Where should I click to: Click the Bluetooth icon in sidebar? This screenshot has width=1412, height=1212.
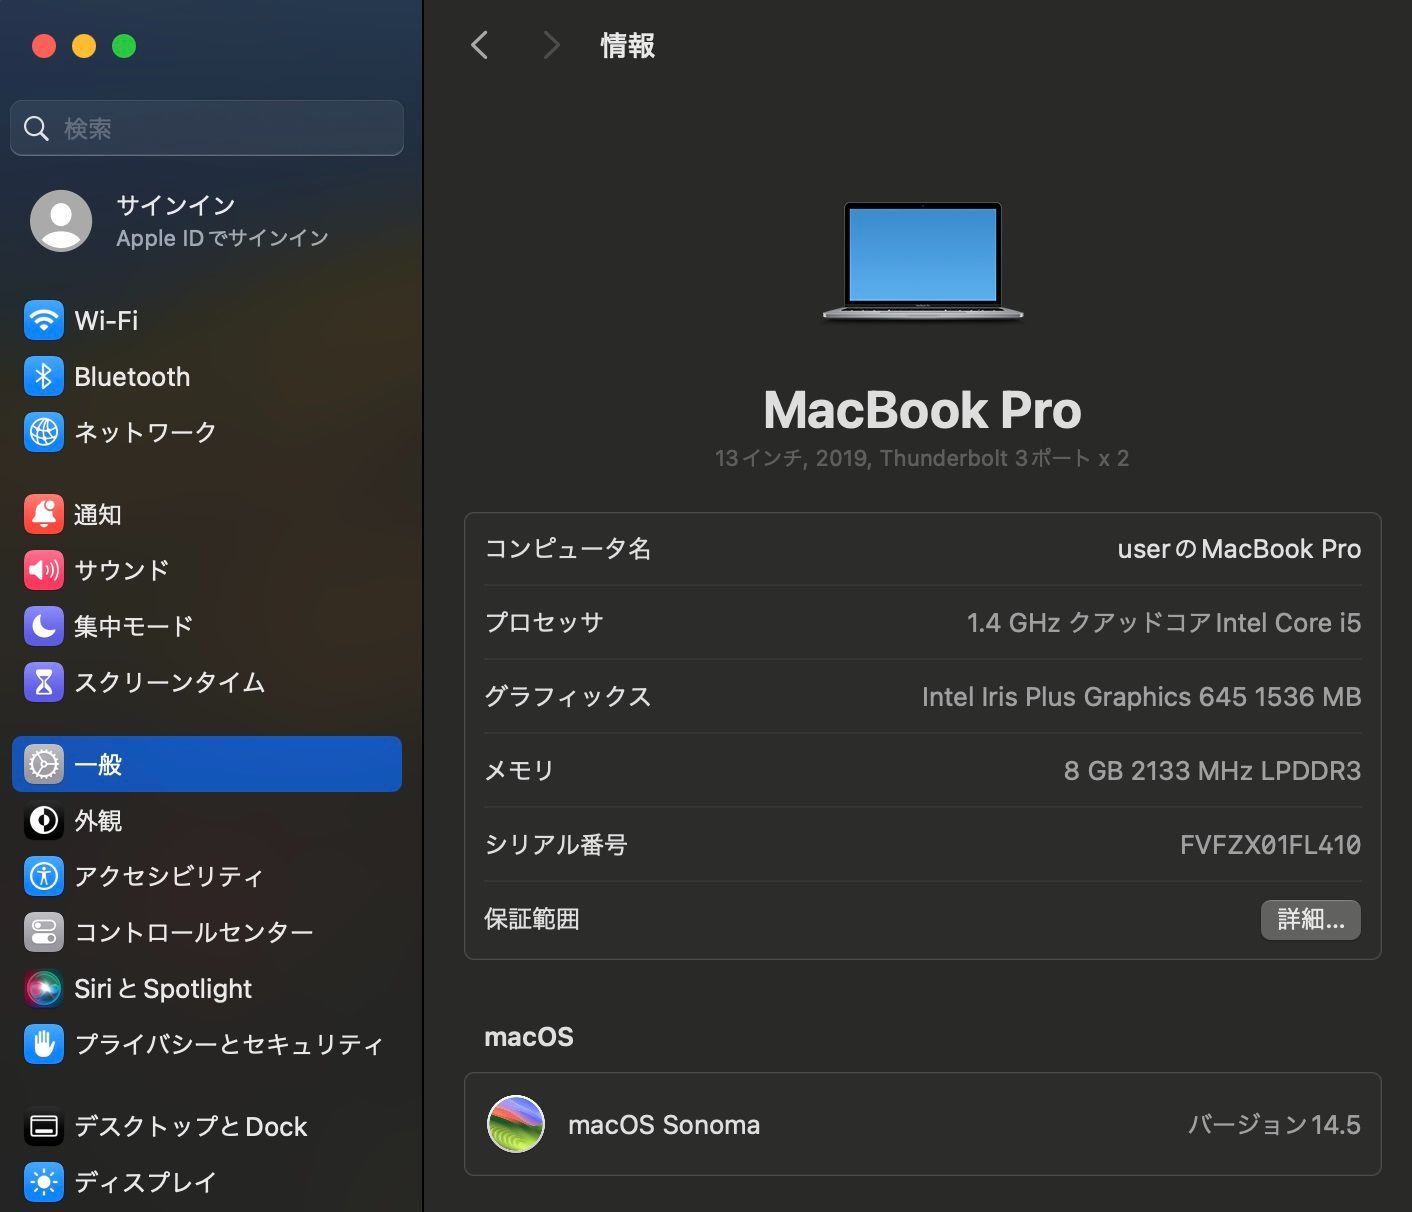point(43,376)
